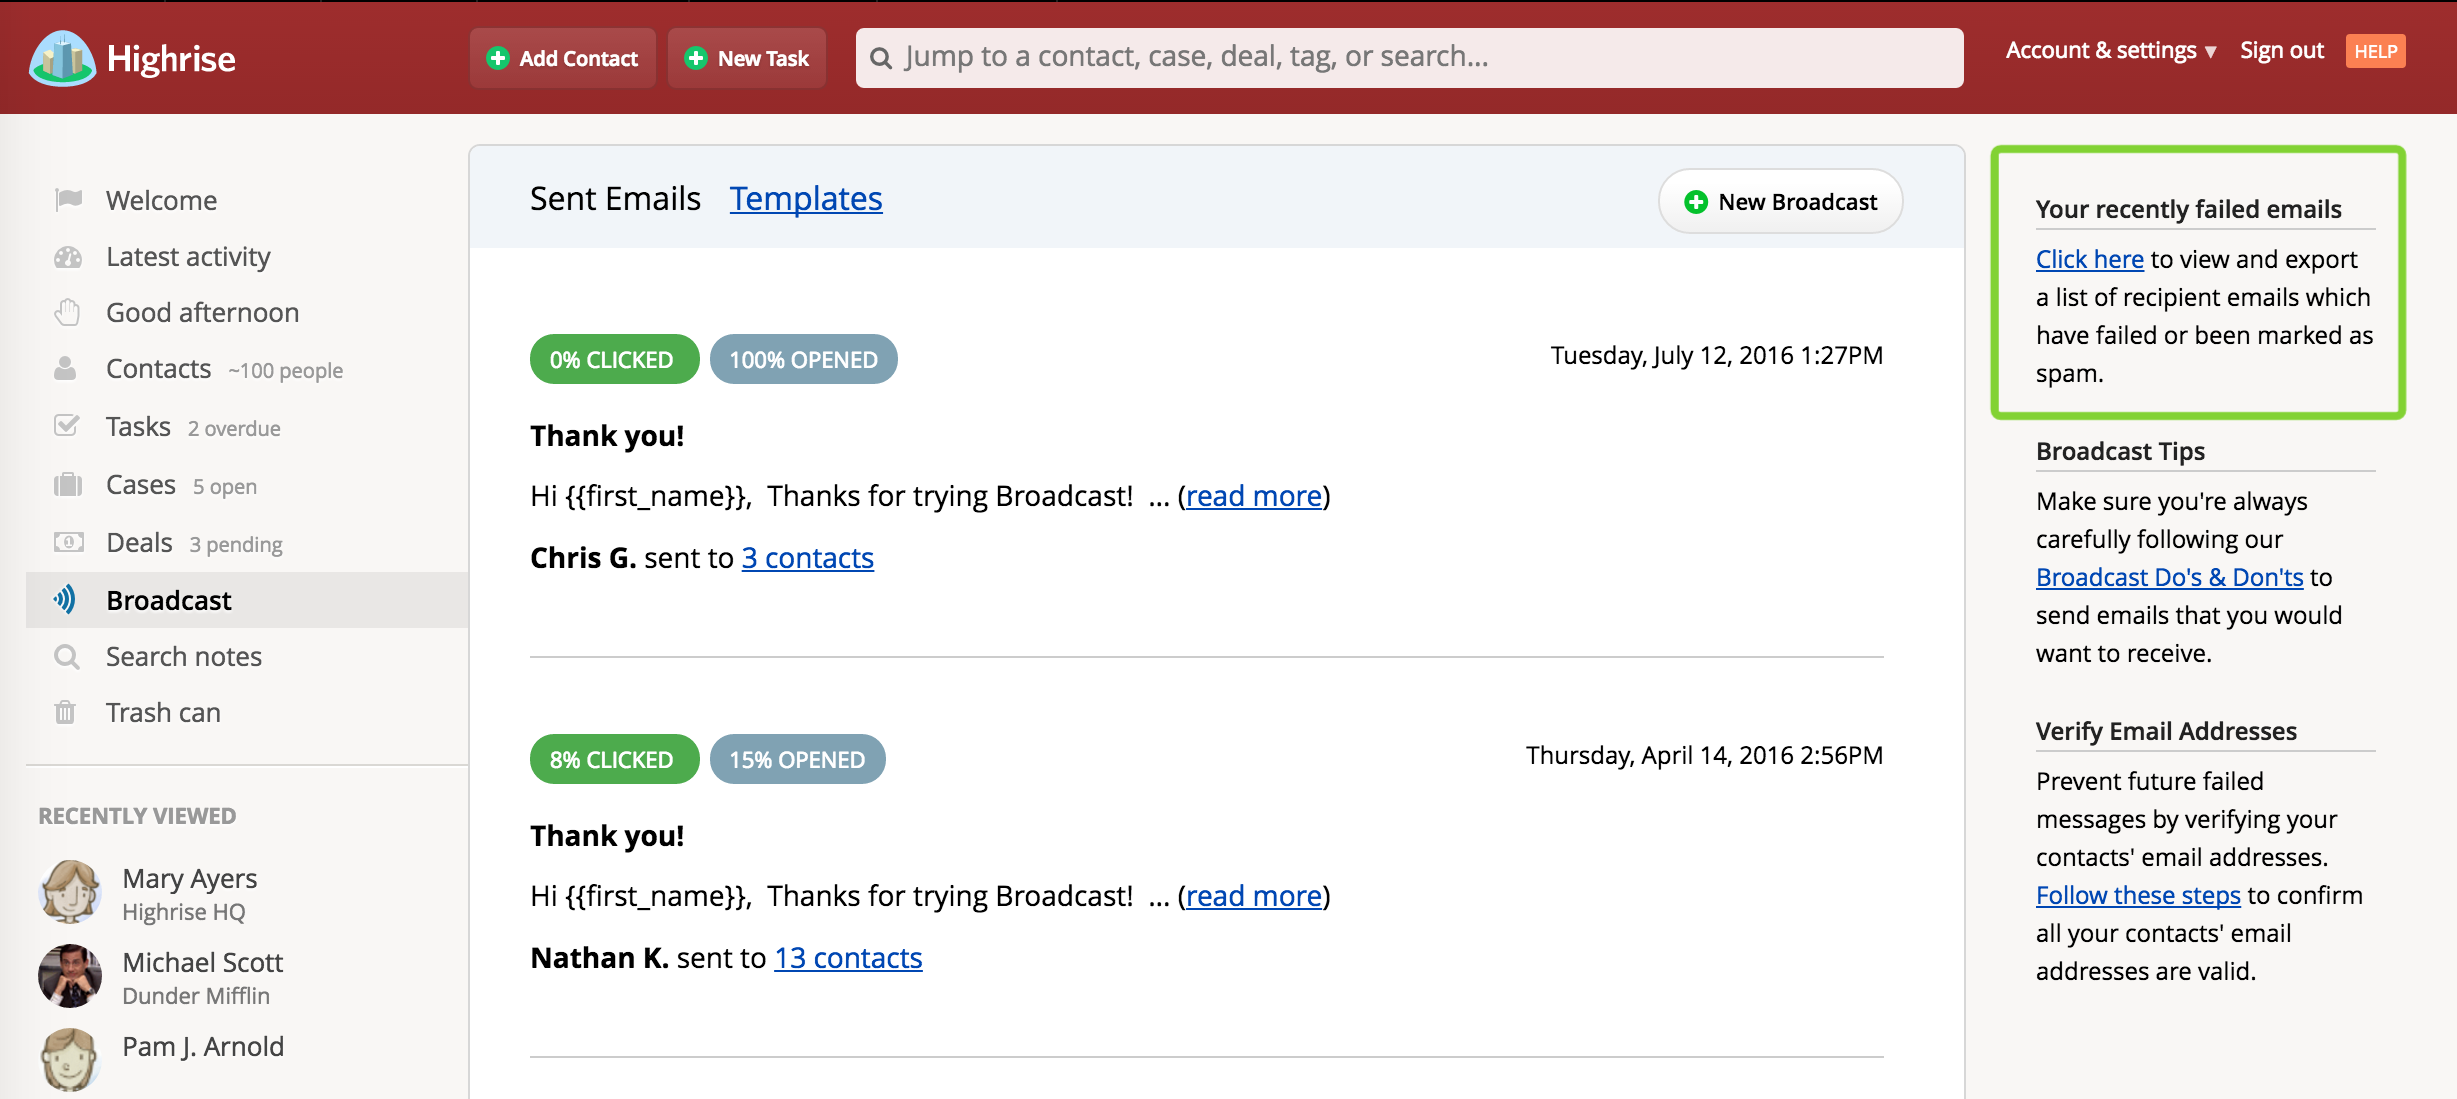The width and height of the screenshot is (2457, 1099).
Task: Click the 0% CLICKED badge
Action: click(614, 359)
